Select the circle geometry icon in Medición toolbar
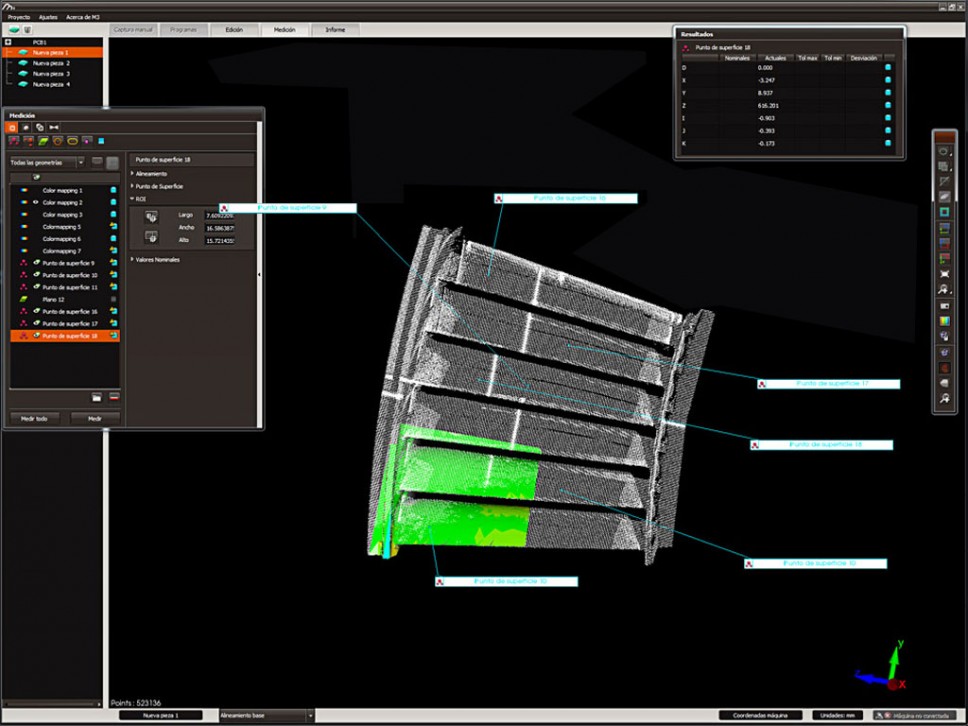Viewport: 968px width, 726px height. click(x=55, y=143)
